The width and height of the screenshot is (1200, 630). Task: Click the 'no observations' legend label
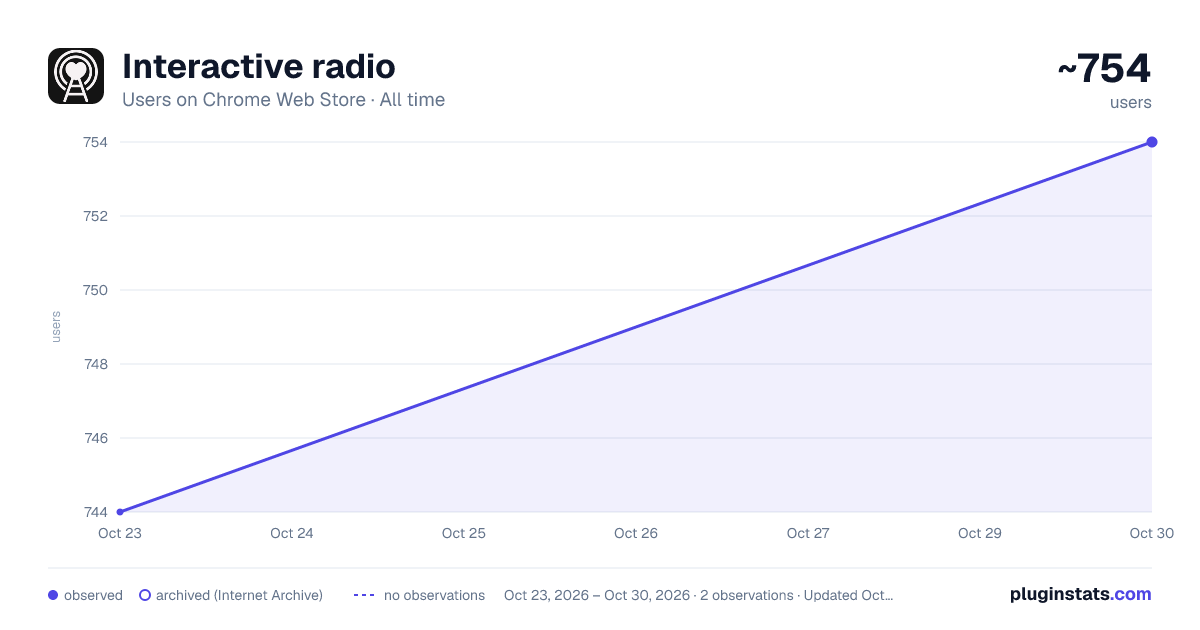pos(434,595)
